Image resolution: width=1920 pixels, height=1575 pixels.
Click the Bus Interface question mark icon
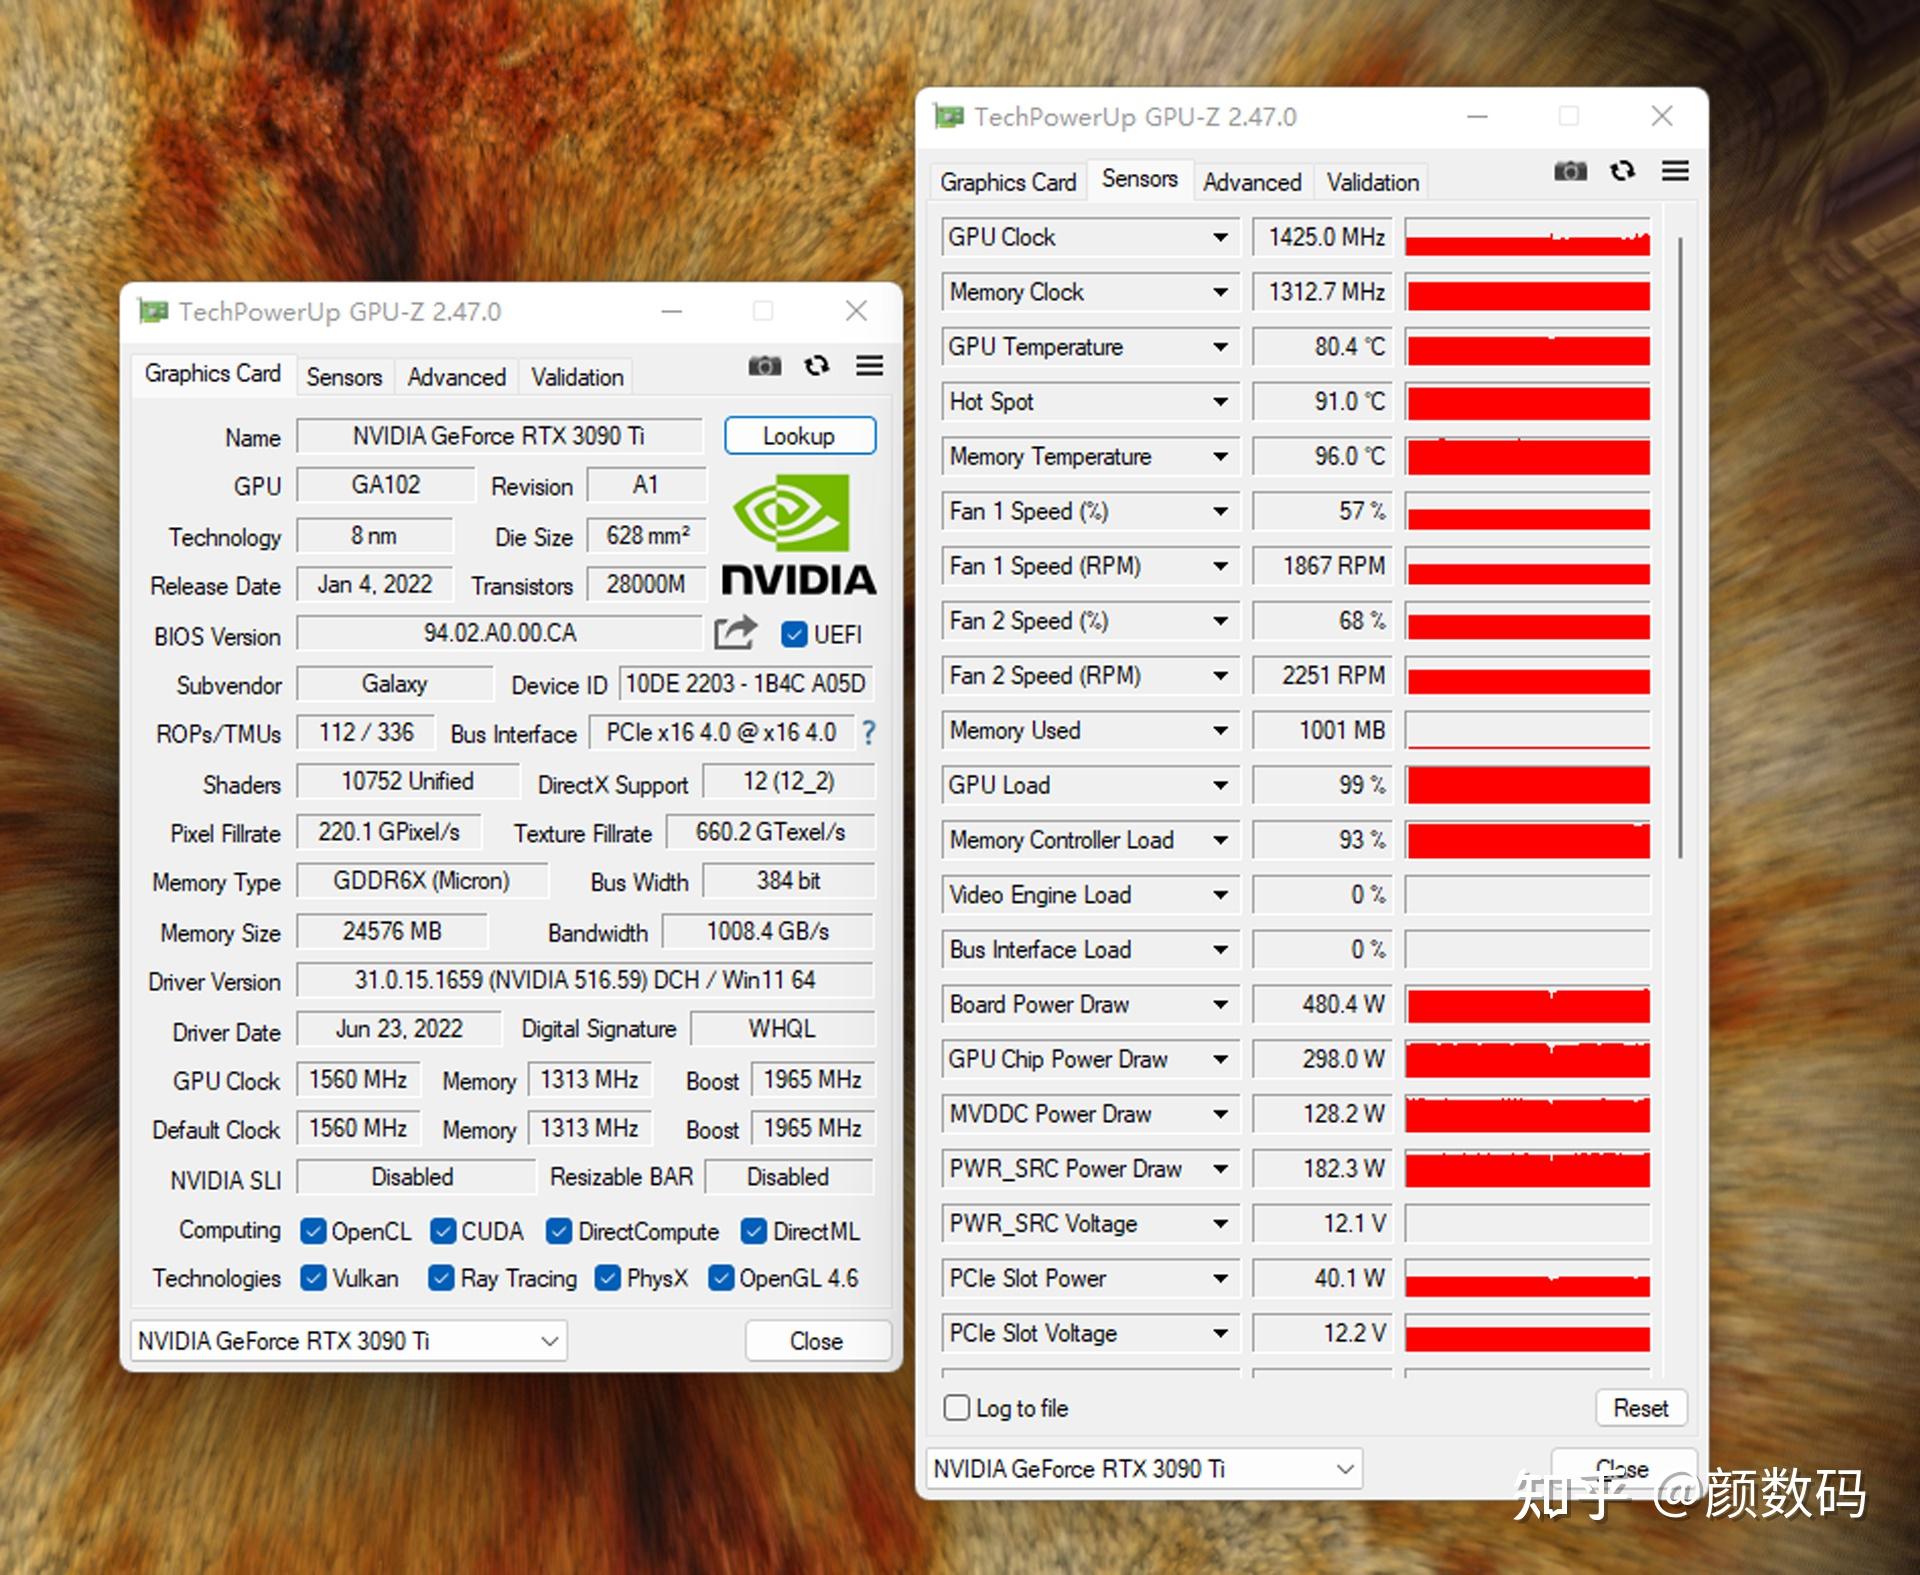pos(868,733)
